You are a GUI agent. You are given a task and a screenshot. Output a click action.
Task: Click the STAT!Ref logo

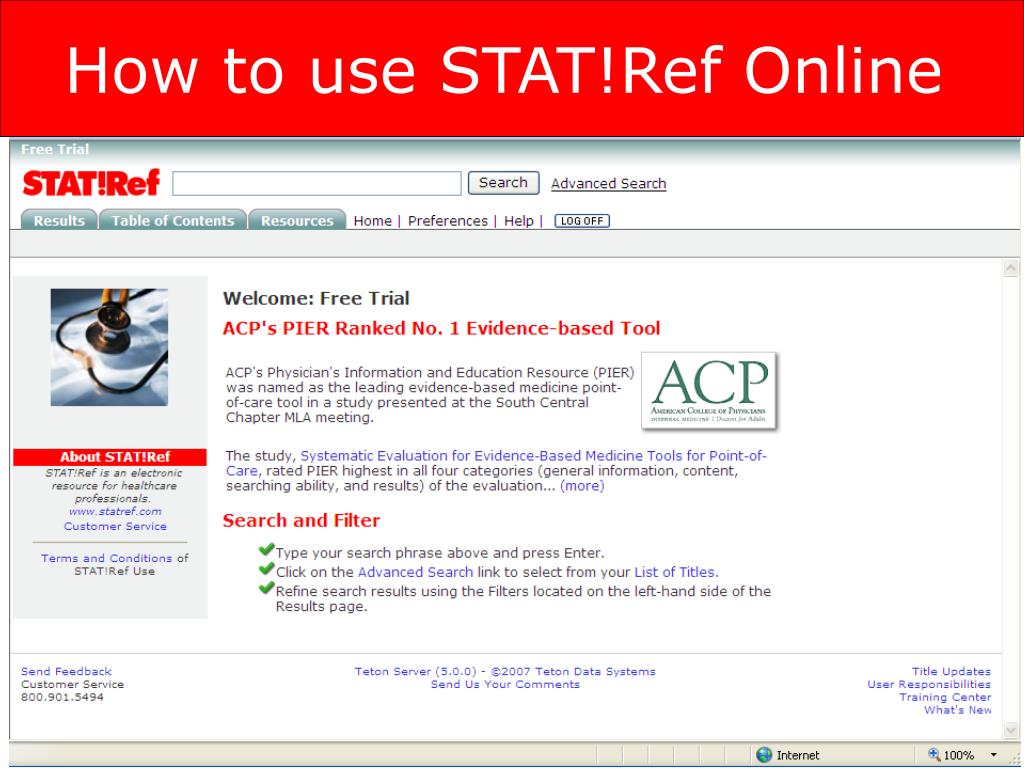tap(91, 183)
